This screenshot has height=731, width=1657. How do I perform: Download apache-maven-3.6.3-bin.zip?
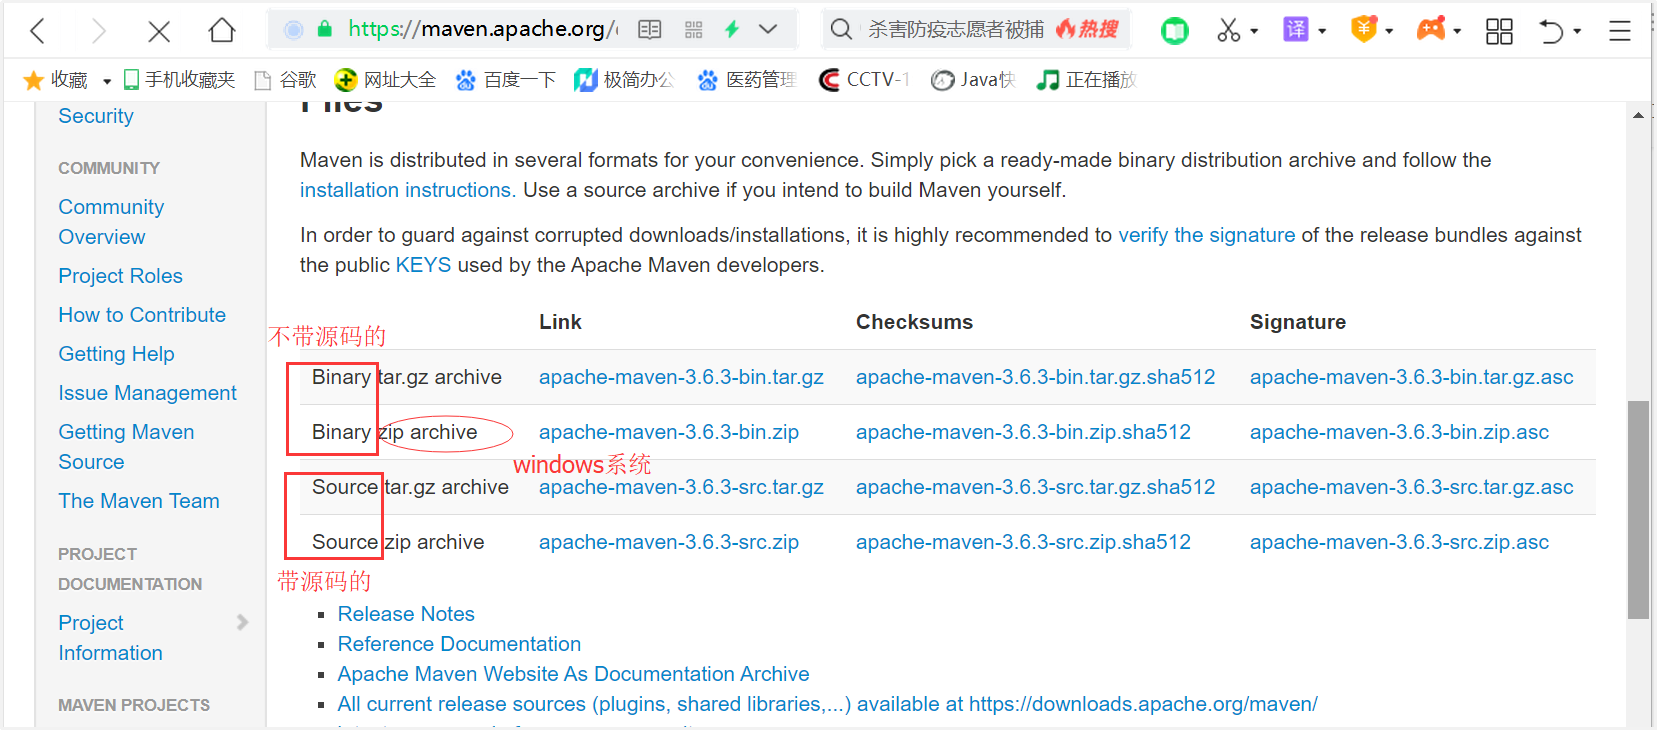(x=669, y=432)
